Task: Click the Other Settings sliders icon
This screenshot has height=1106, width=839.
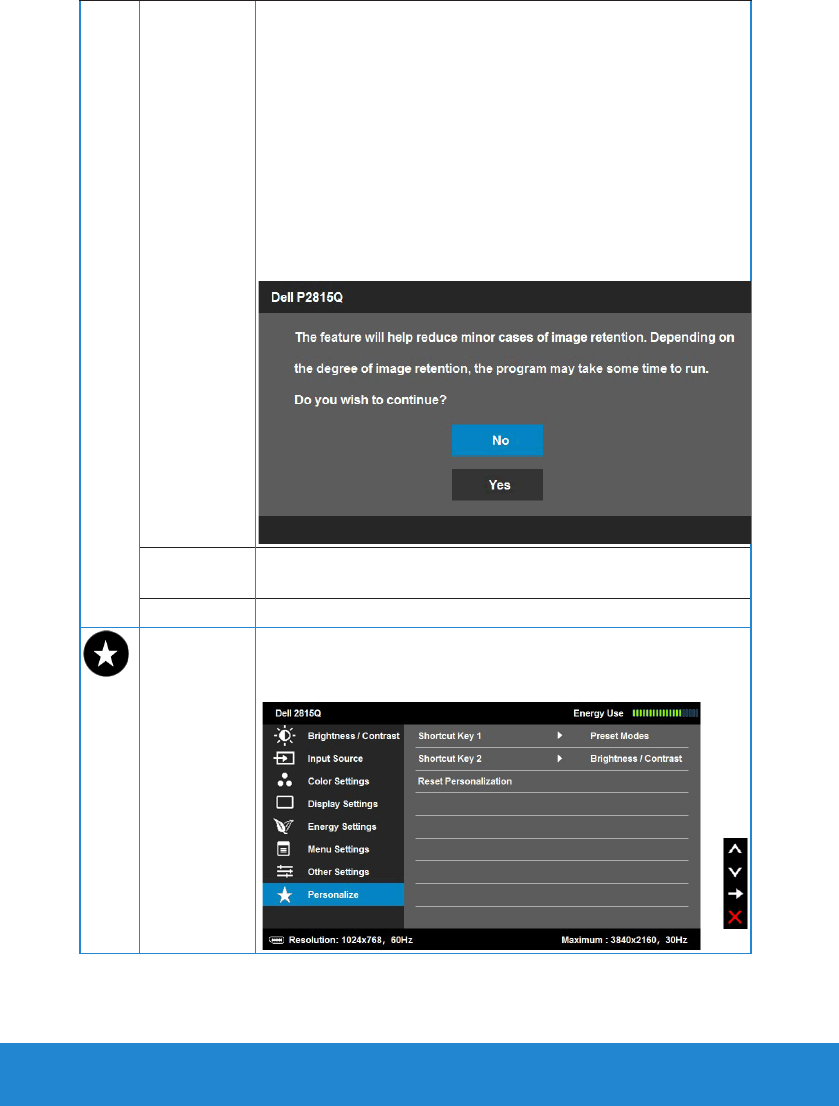Action: tap(284, 871)
